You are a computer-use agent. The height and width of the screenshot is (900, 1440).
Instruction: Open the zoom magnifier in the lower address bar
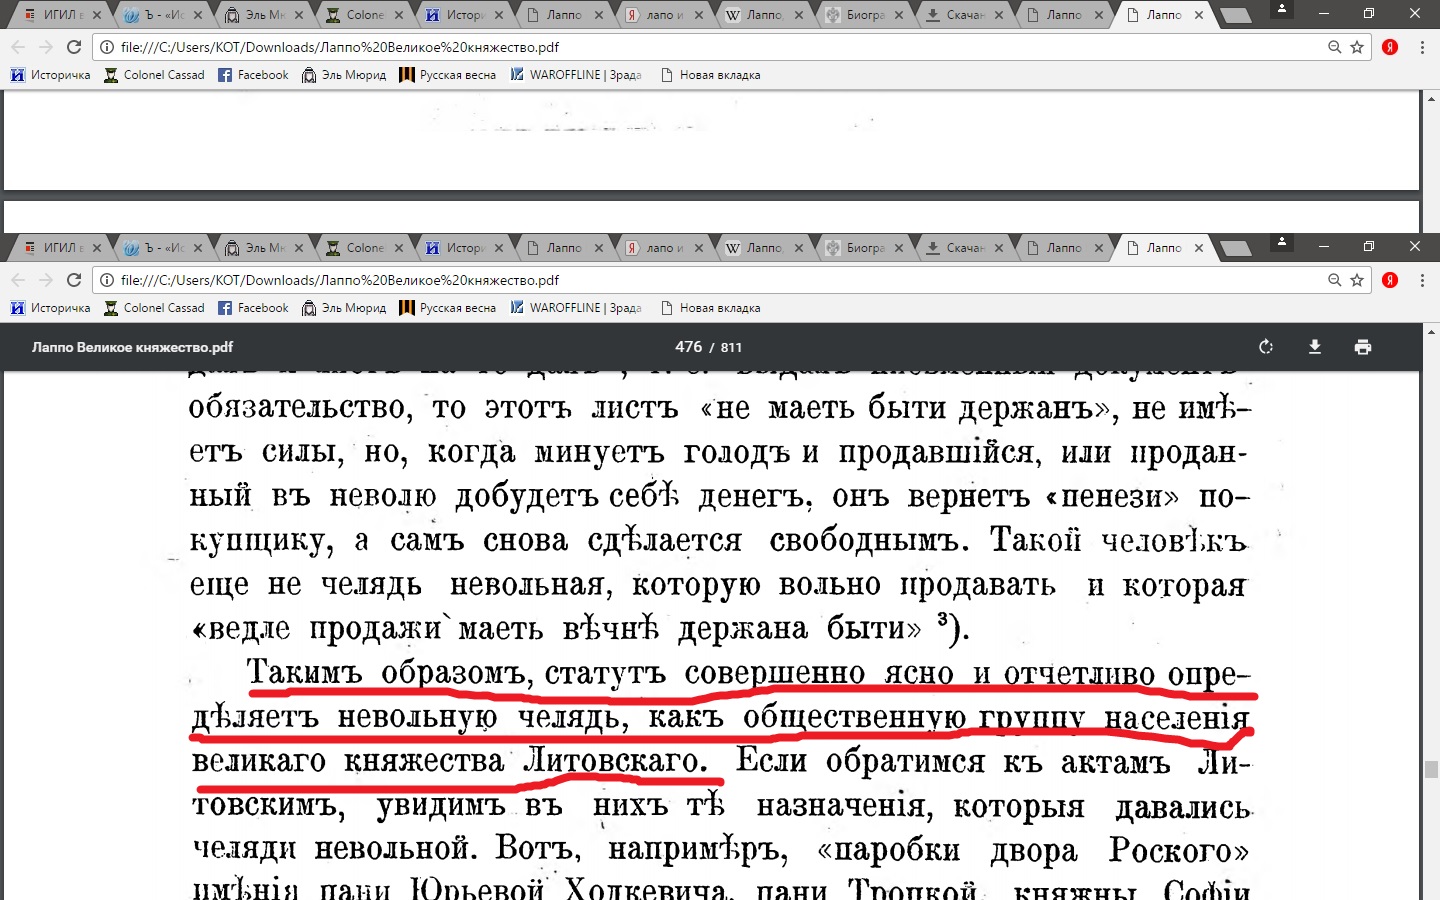click(1334, 280)
